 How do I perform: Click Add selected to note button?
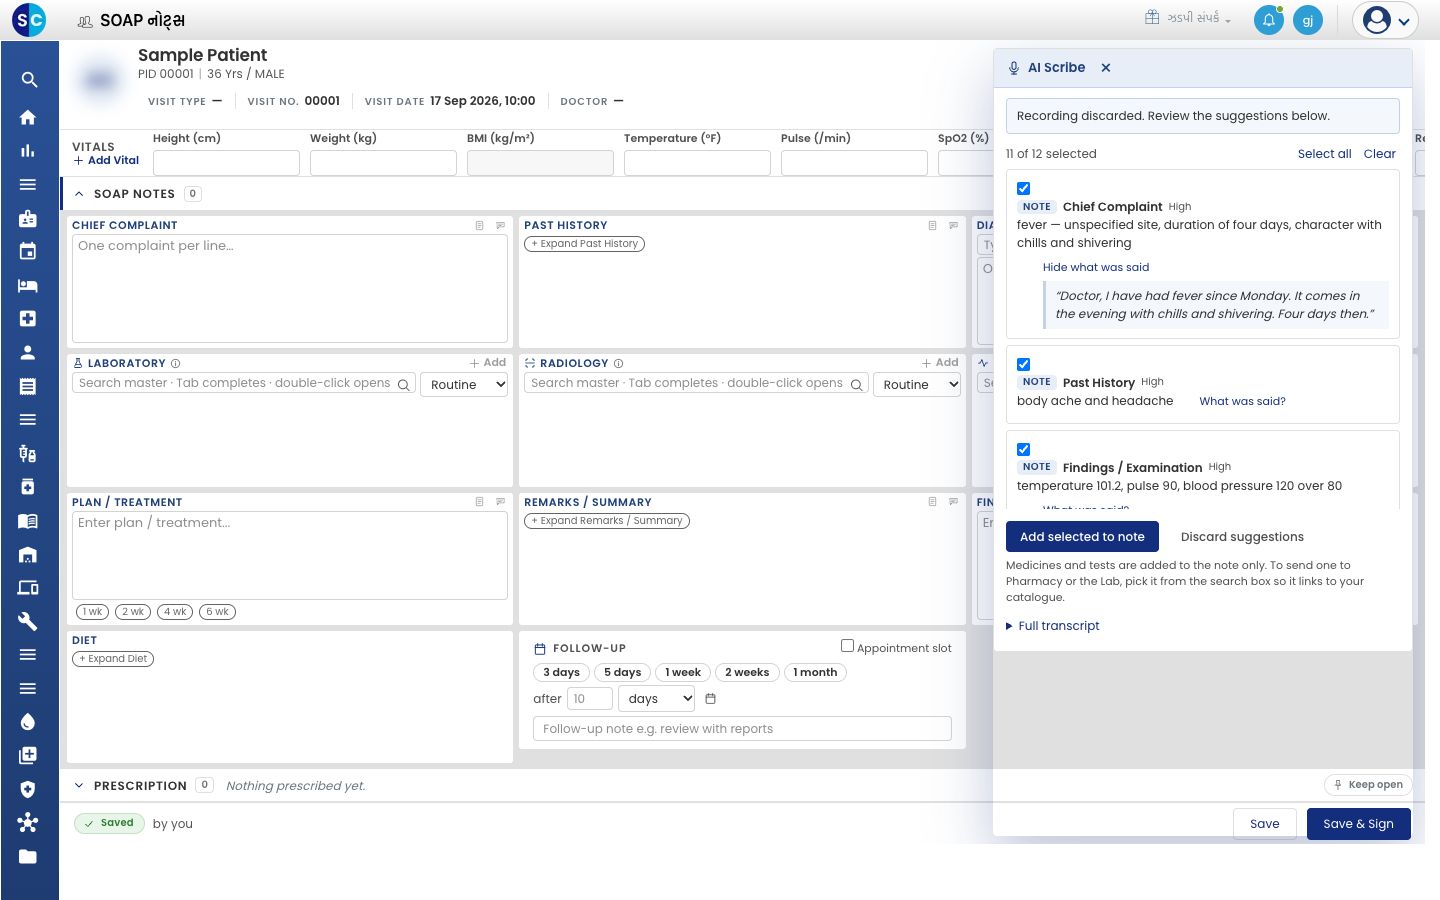[1082, 537]
